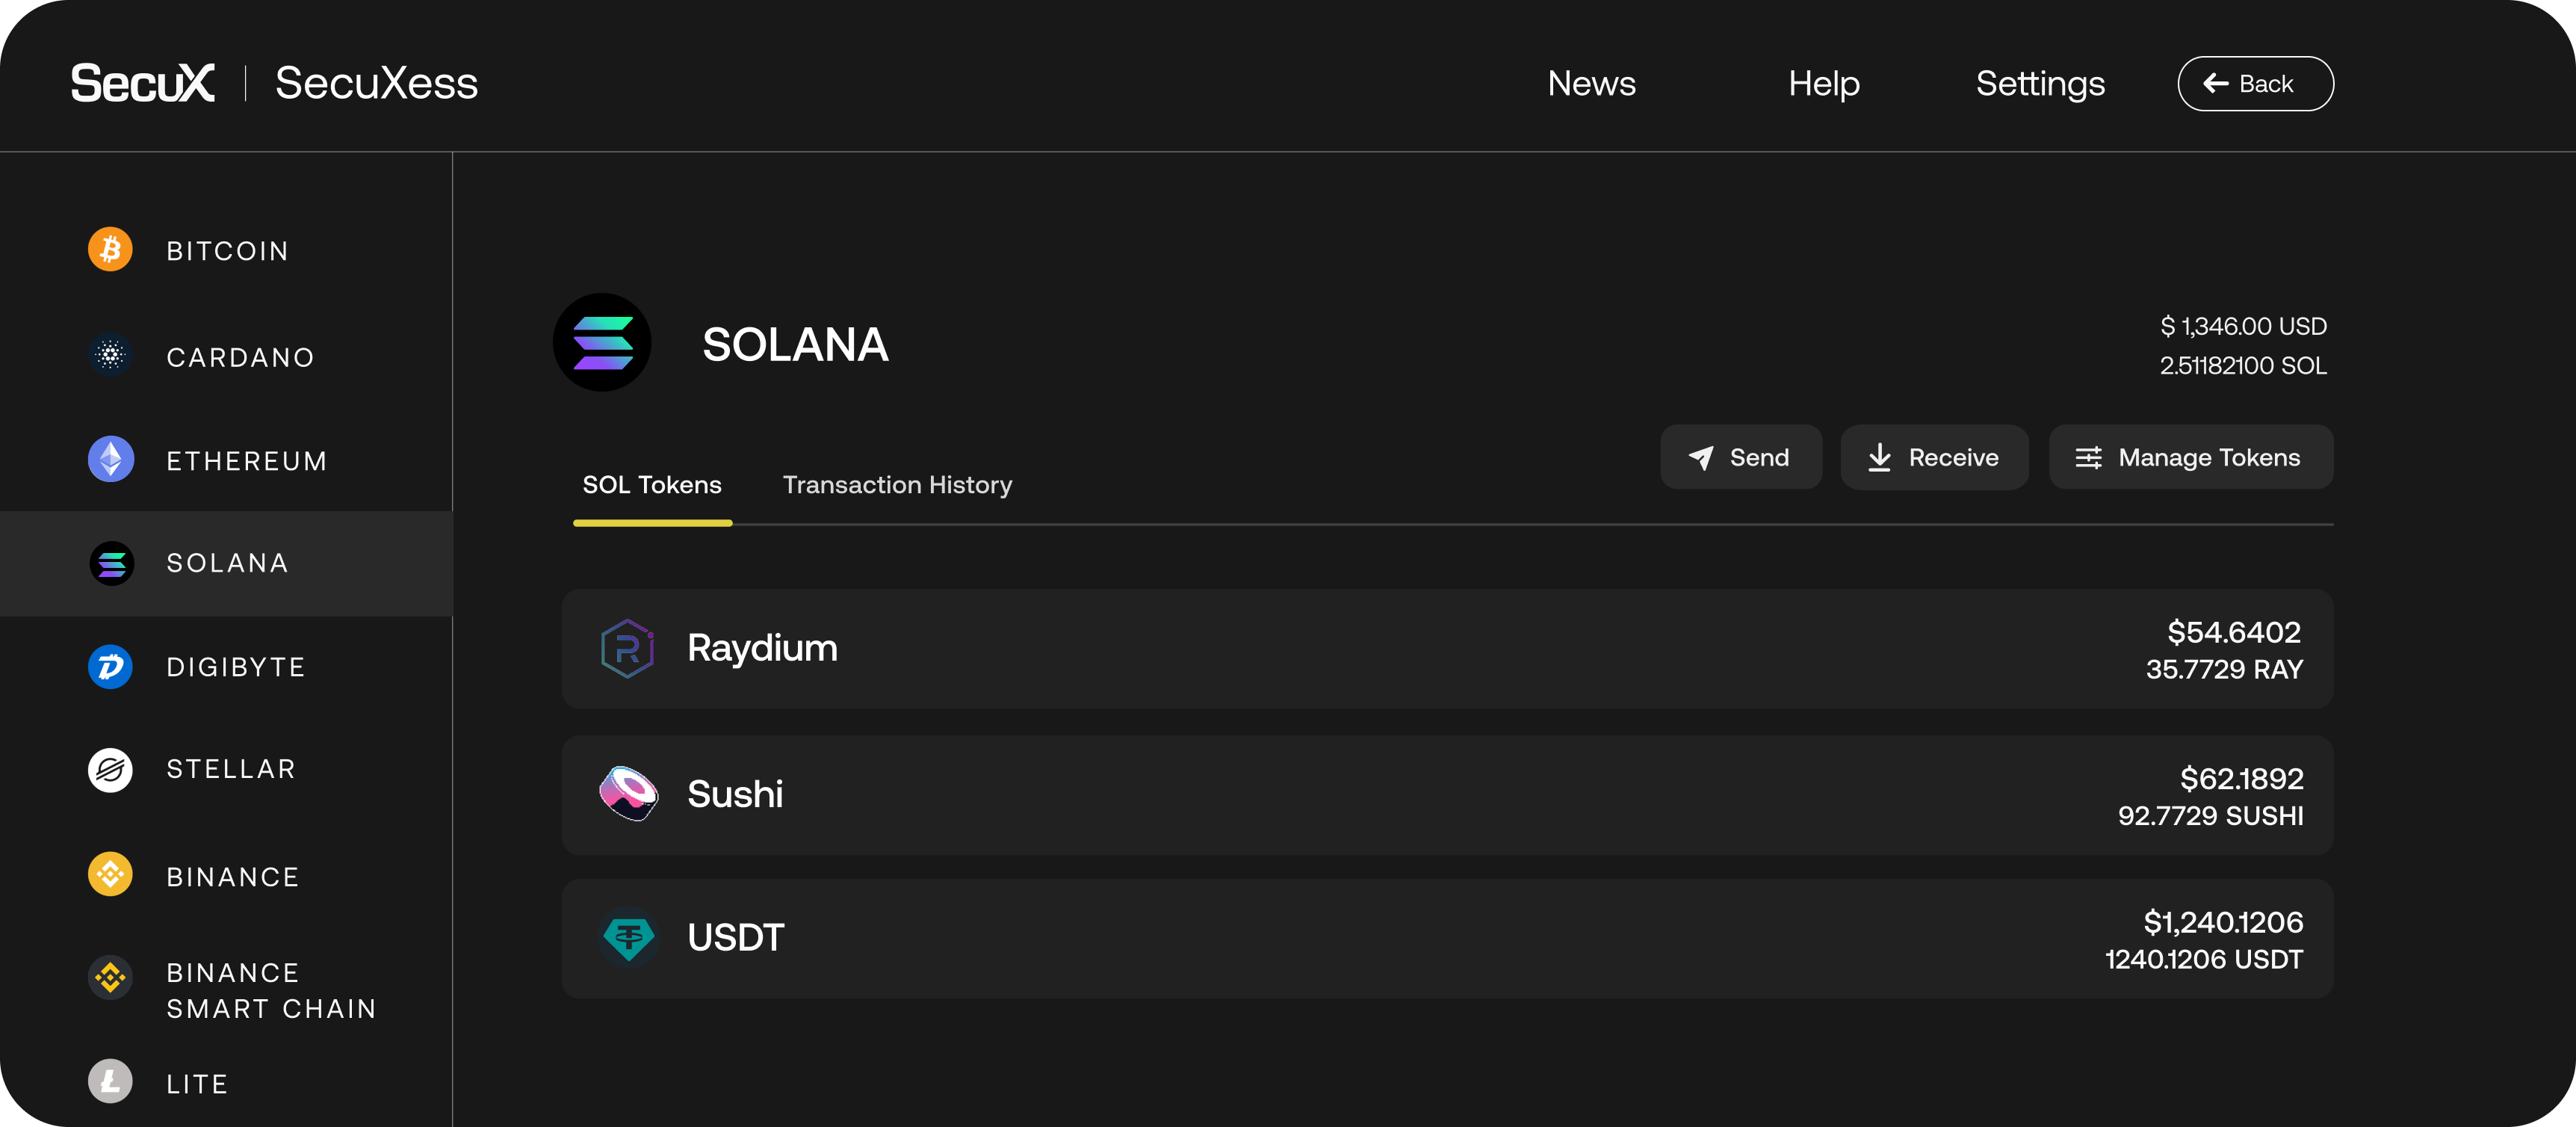This screenshot has width=2576, height=1127.
Task: Click the SecuX logo
Action: pos(143,83)
